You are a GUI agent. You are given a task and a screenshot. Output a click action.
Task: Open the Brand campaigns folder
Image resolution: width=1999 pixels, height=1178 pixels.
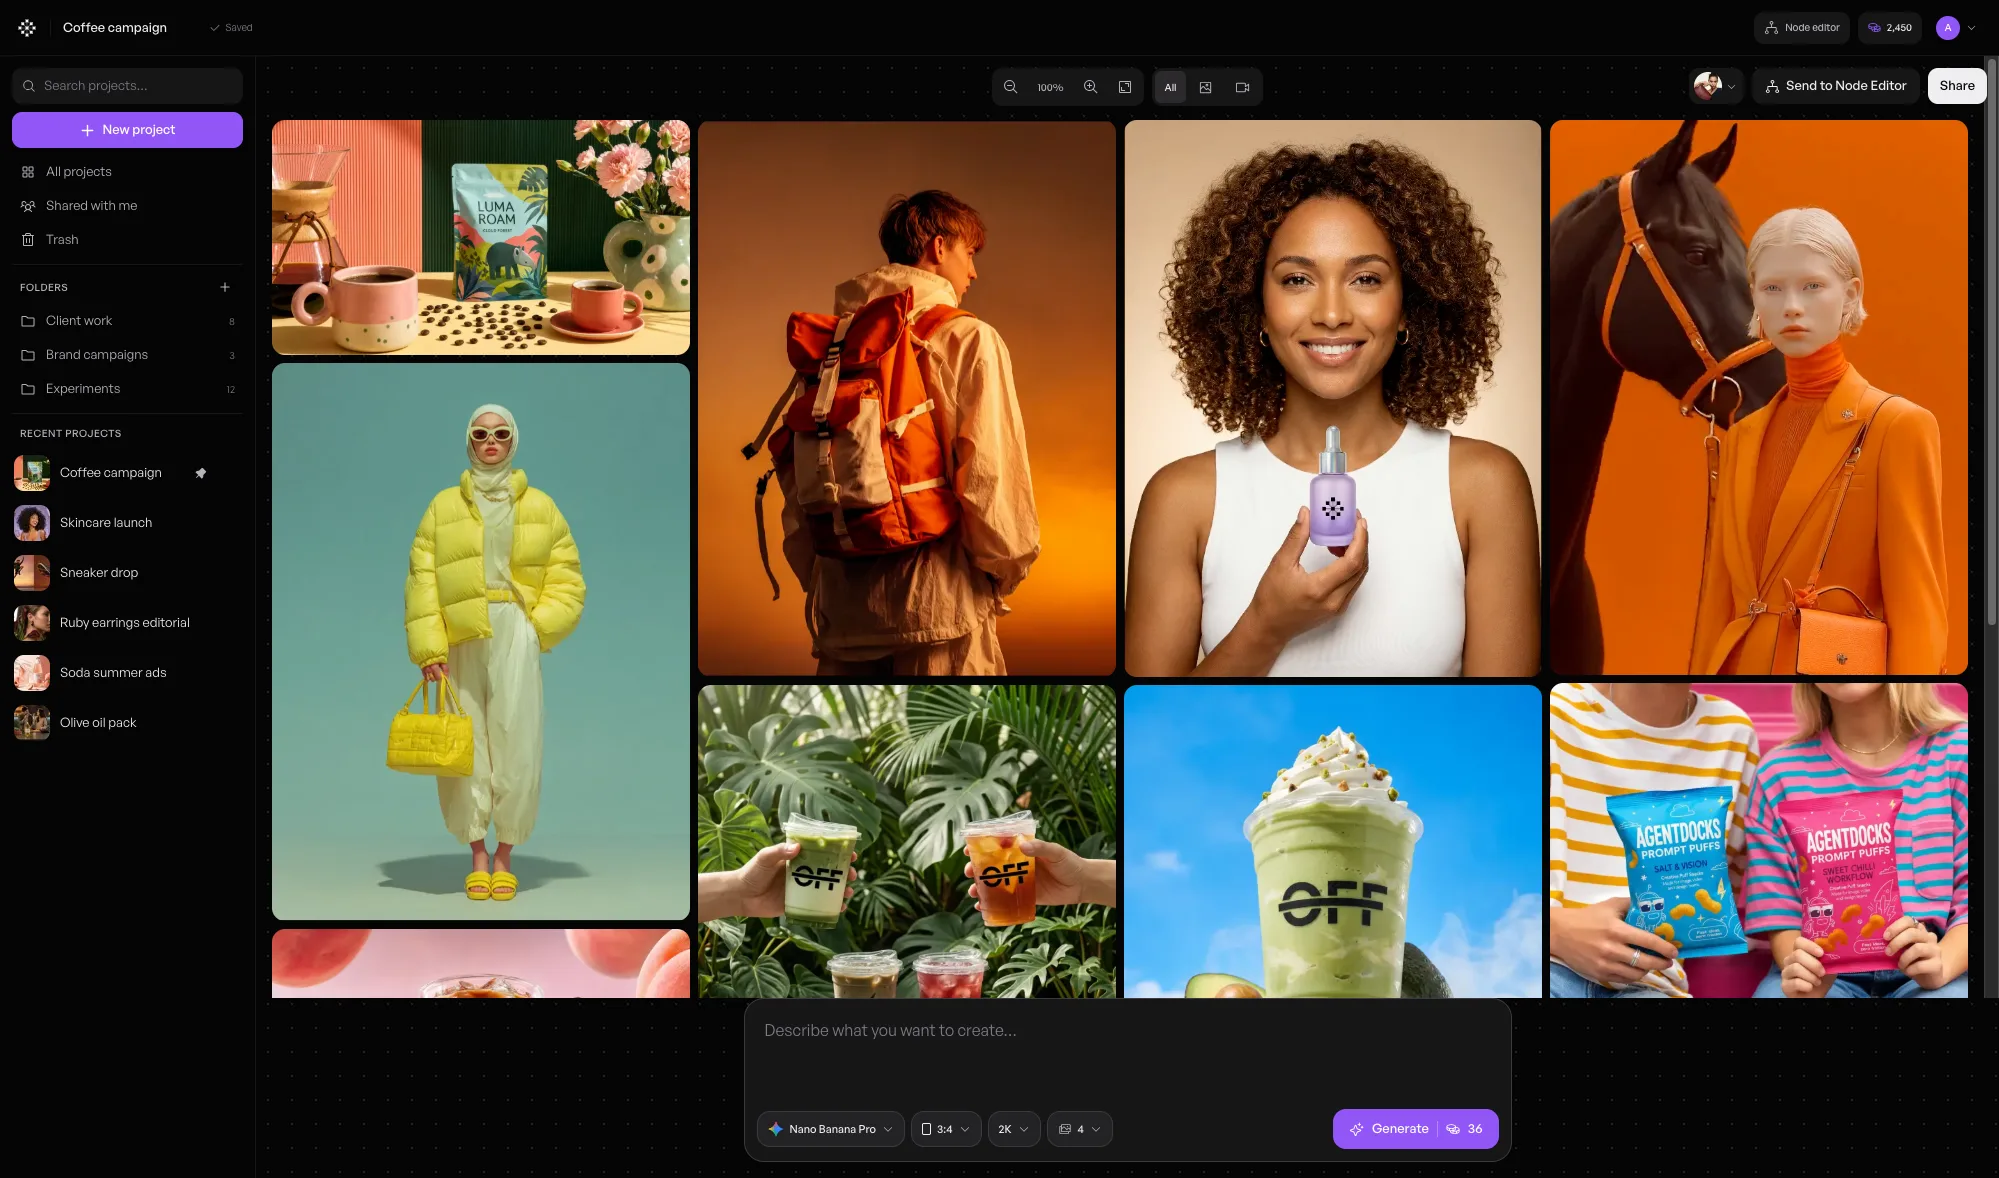tap(127, 355)
